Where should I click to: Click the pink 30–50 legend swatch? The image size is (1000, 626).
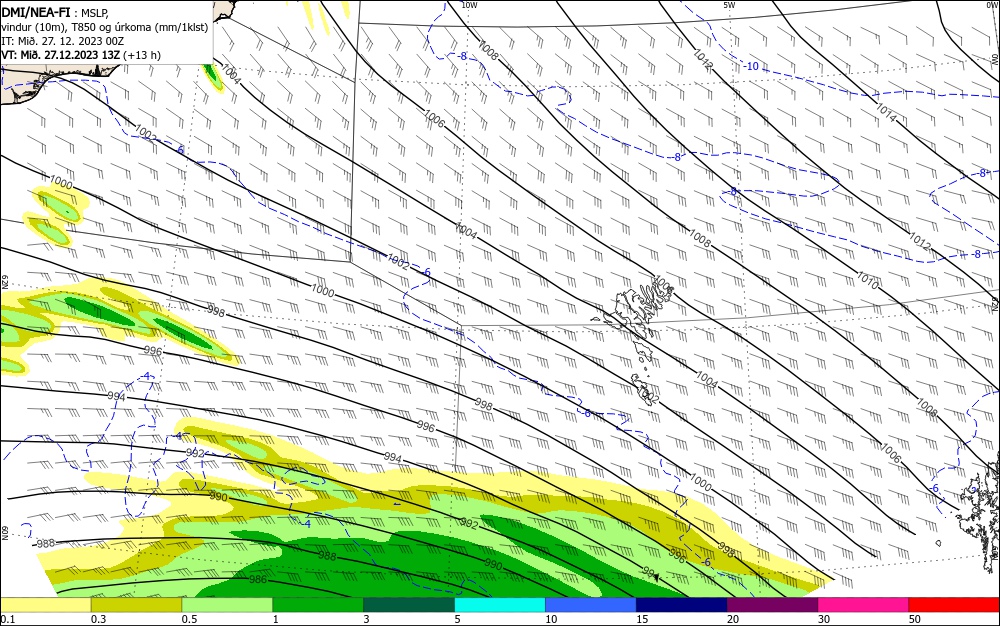click(864, 605)
